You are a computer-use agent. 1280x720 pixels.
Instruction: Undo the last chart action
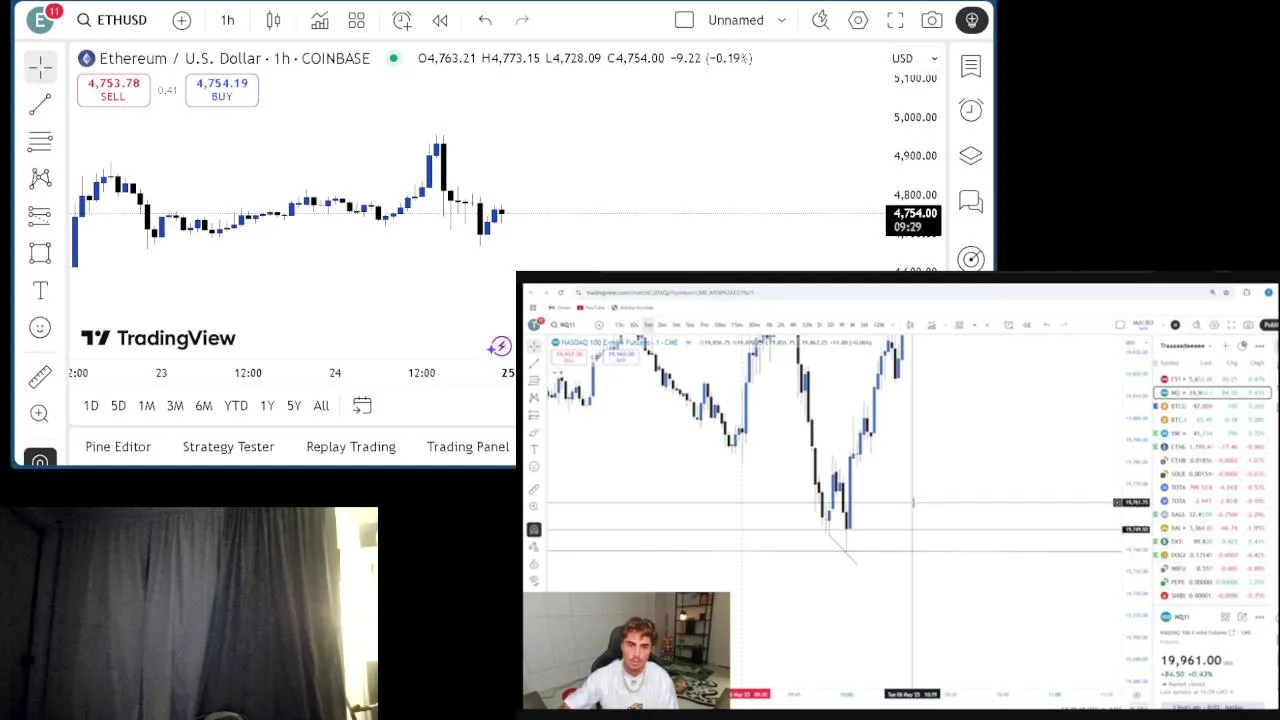[485, 20]
